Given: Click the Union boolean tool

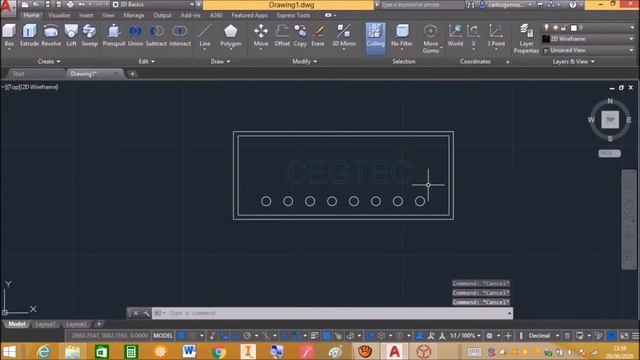Looking at the screenshot, I should (135, 35).
